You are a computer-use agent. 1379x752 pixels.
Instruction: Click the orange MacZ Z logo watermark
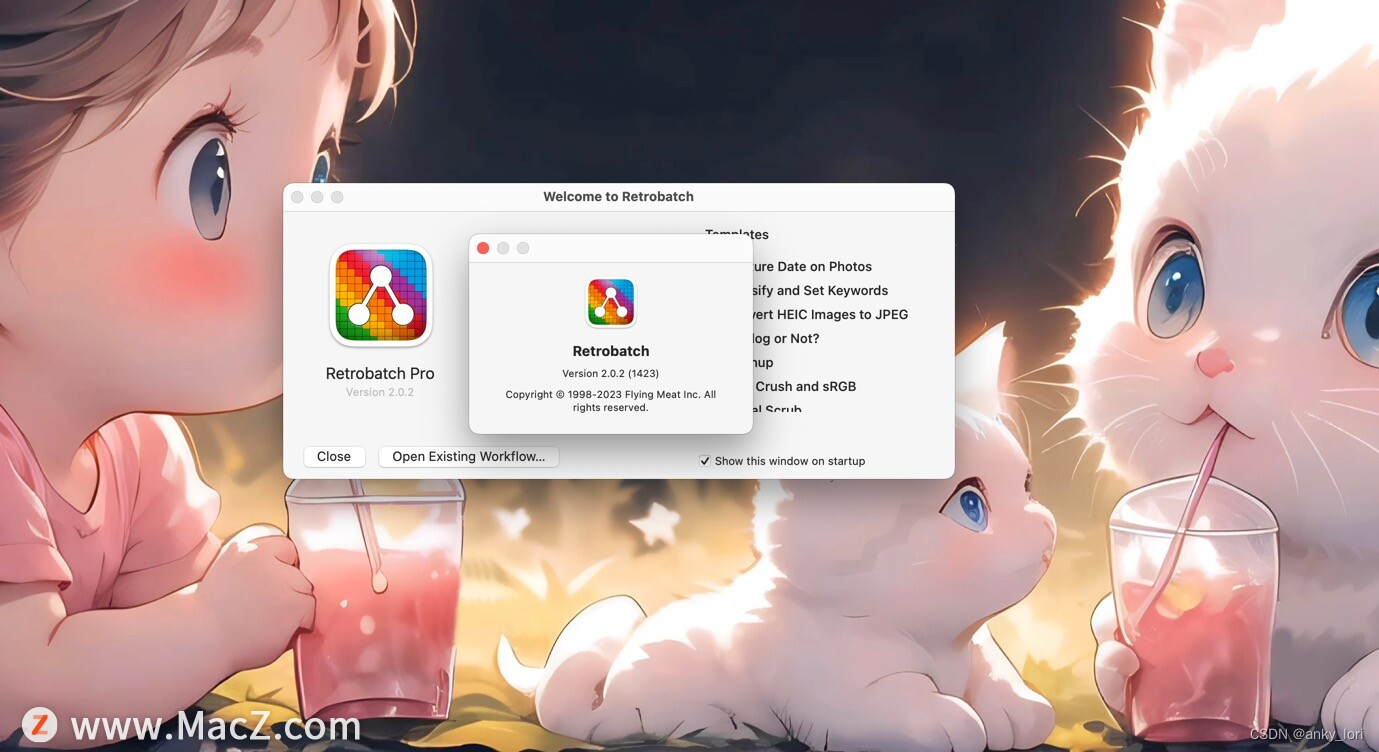click(40, 724)
